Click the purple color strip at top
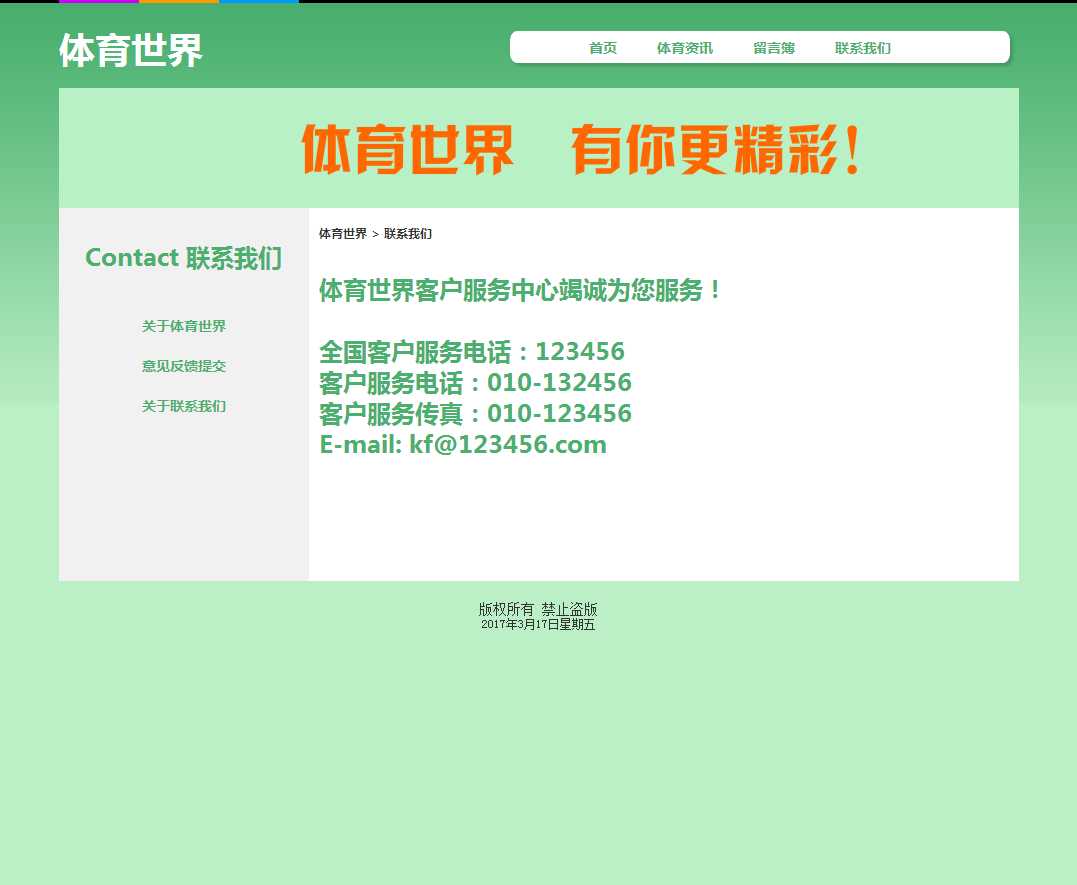 point(98,1)
